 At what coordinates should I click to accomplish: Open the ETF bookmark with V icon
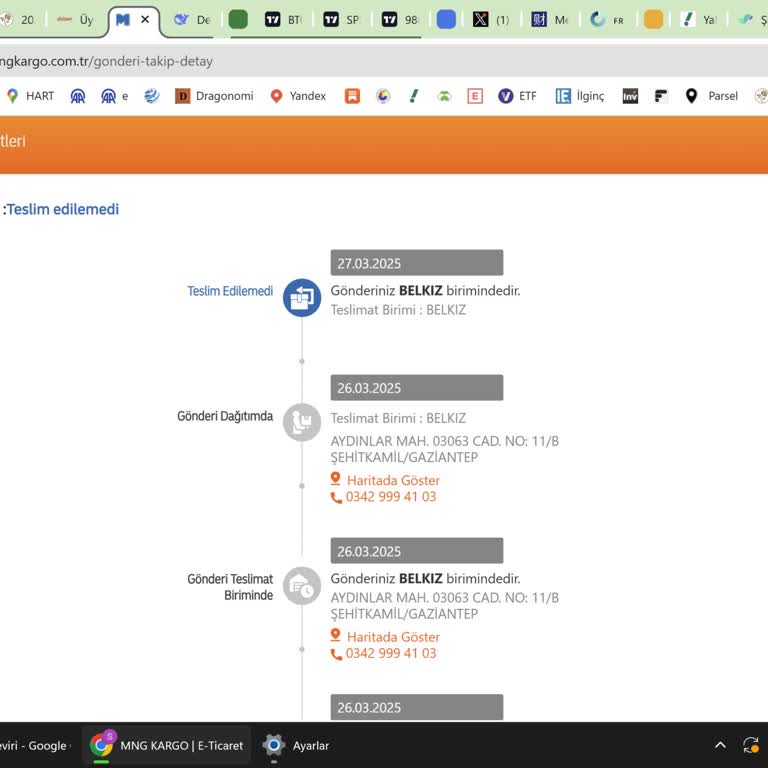click(x=517, y=96)
